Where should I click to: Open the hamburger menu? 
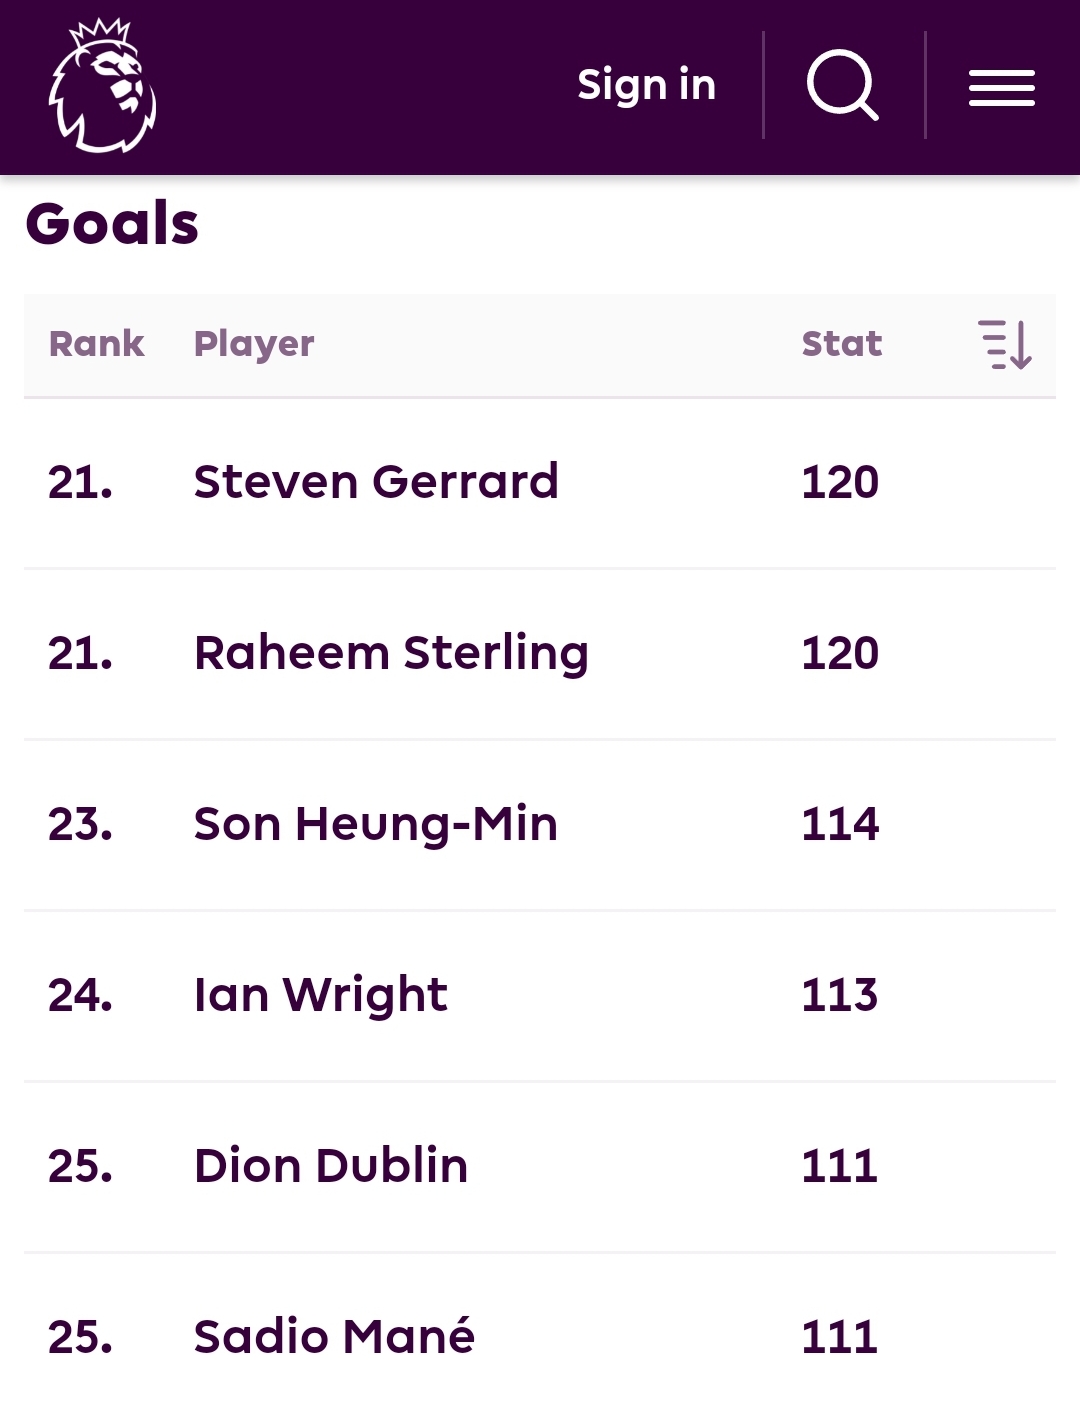tap(1001, 88)
